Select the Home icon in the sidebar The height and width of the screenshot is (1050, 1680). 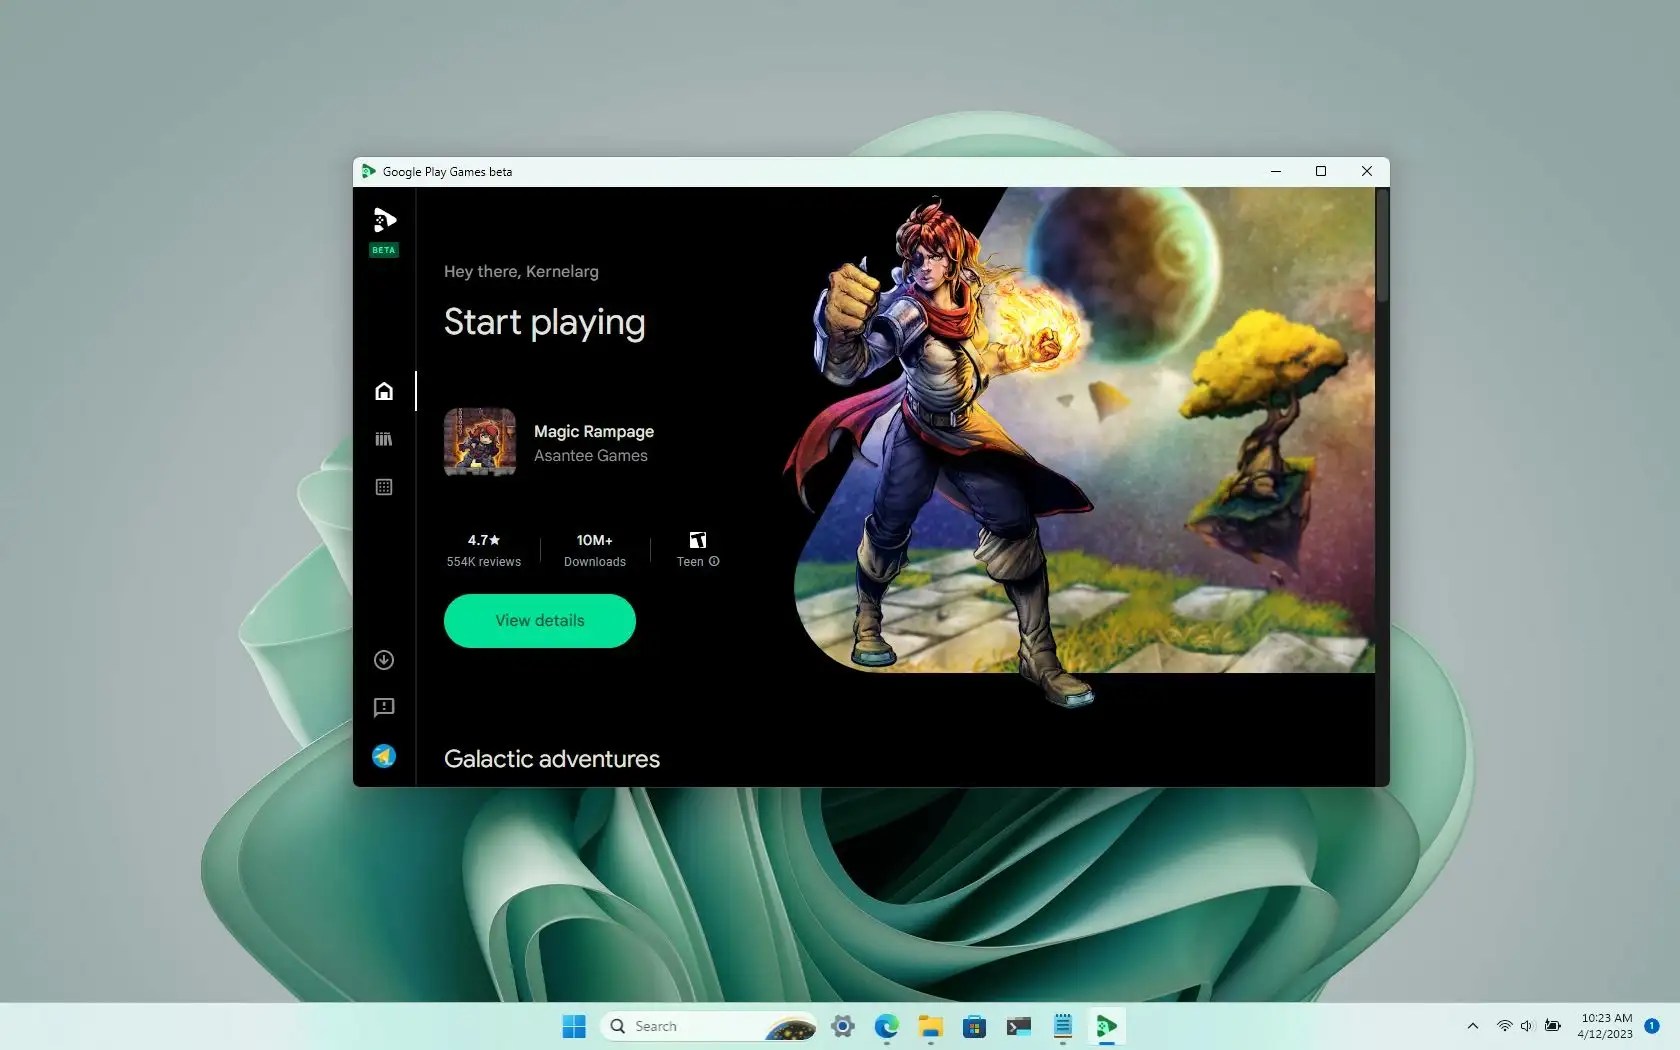[383, 391]
